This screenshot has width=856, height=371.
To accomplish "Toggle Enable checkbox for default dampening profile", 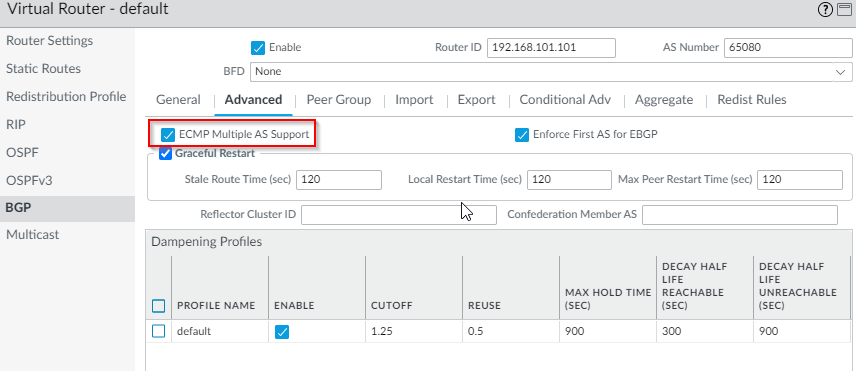I will (282, 332).
